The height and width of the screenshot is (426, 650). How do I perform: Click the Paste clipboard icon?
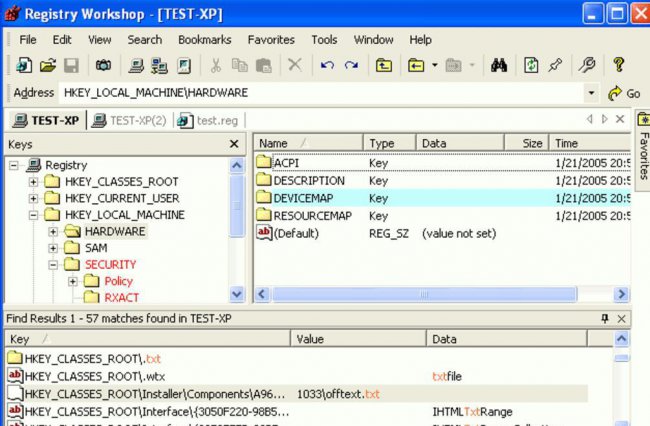263,65
